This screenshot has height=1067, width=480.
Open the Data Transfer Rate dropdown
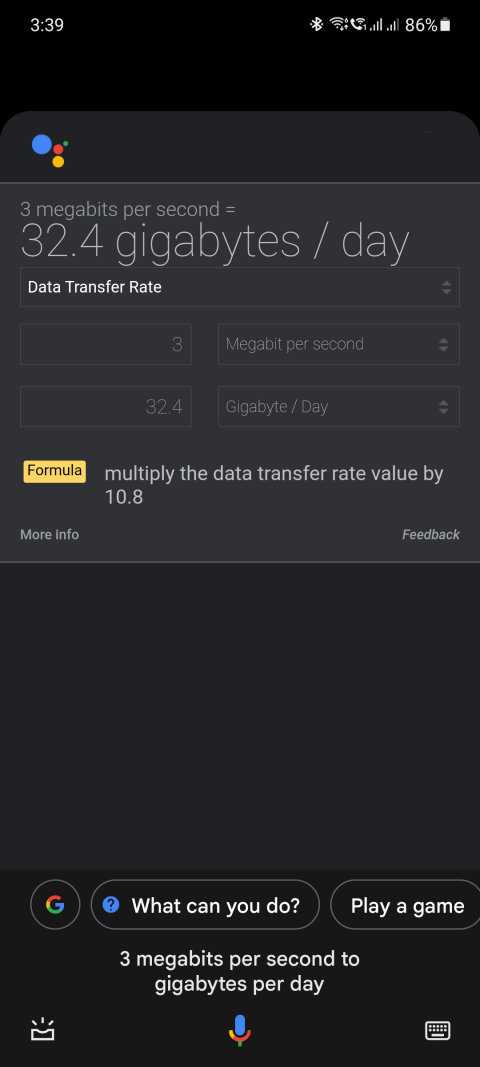coord(240,287)
